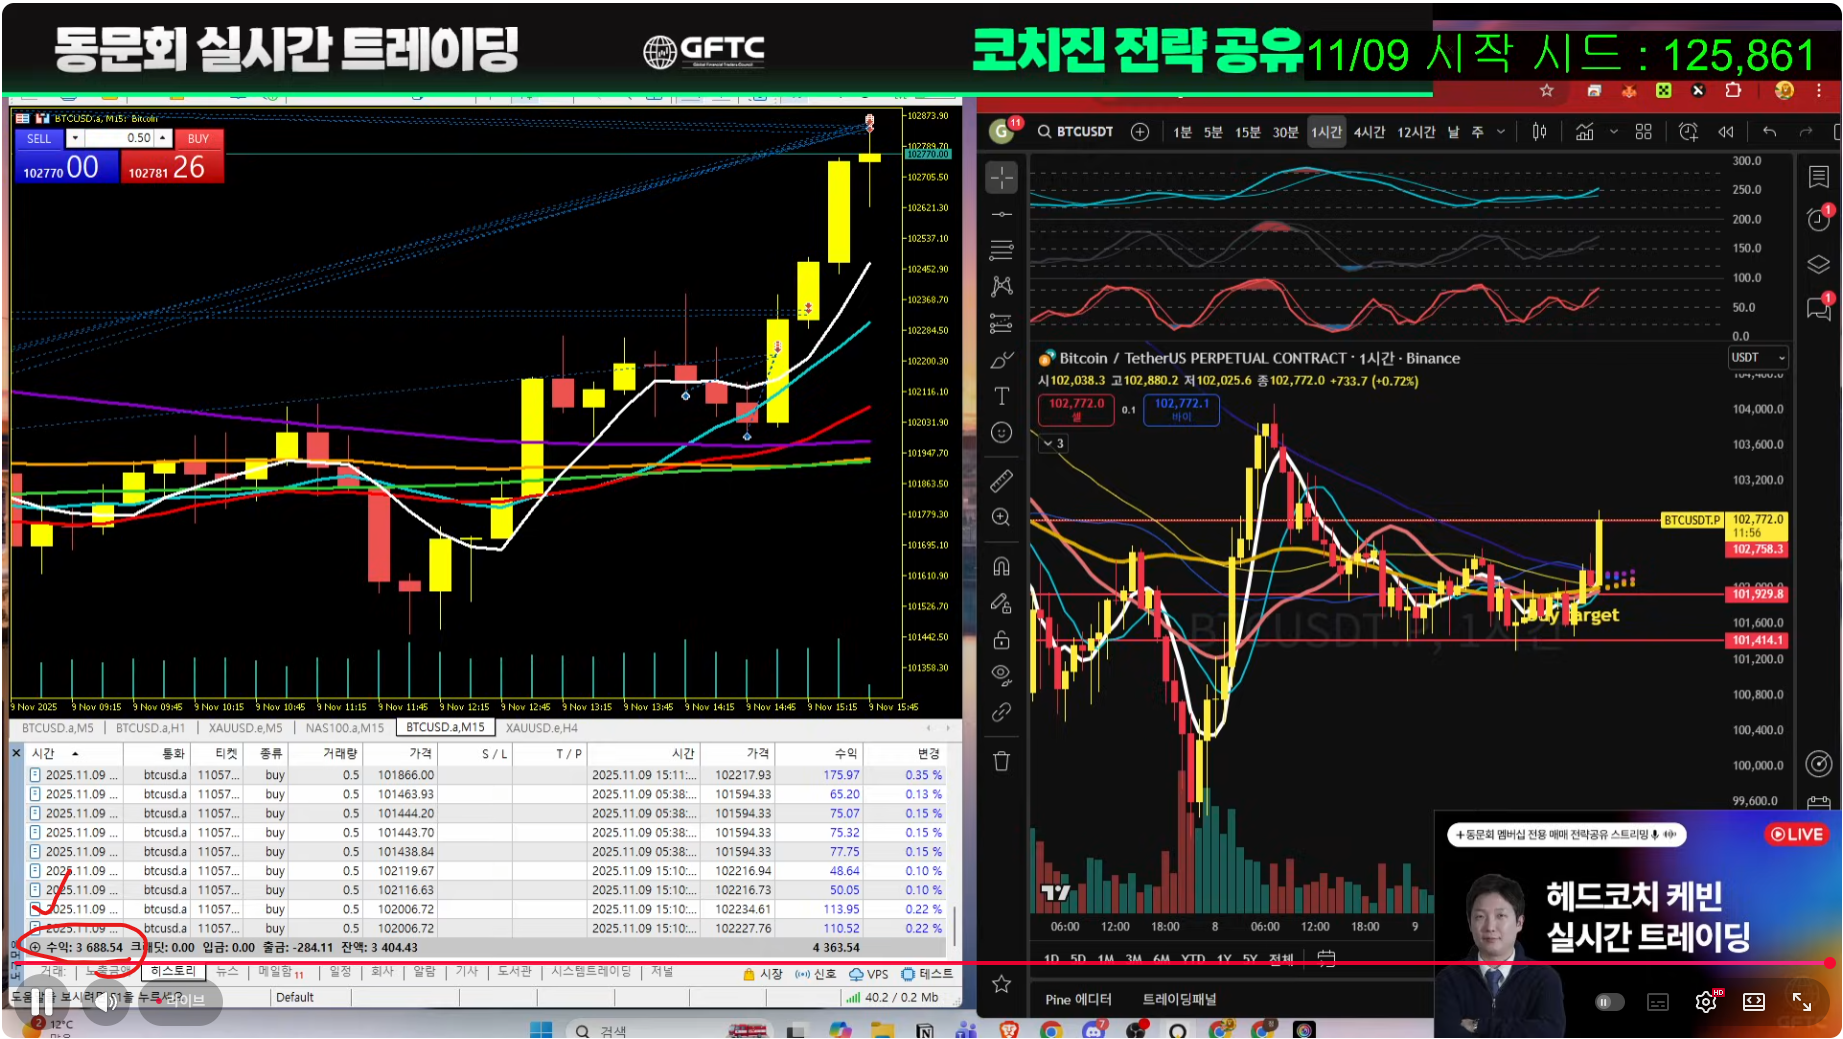This screenshot has width=1843, height=1039.
Task: Toggle the eye icon to hide drawings
Action: coord(1001,674)
